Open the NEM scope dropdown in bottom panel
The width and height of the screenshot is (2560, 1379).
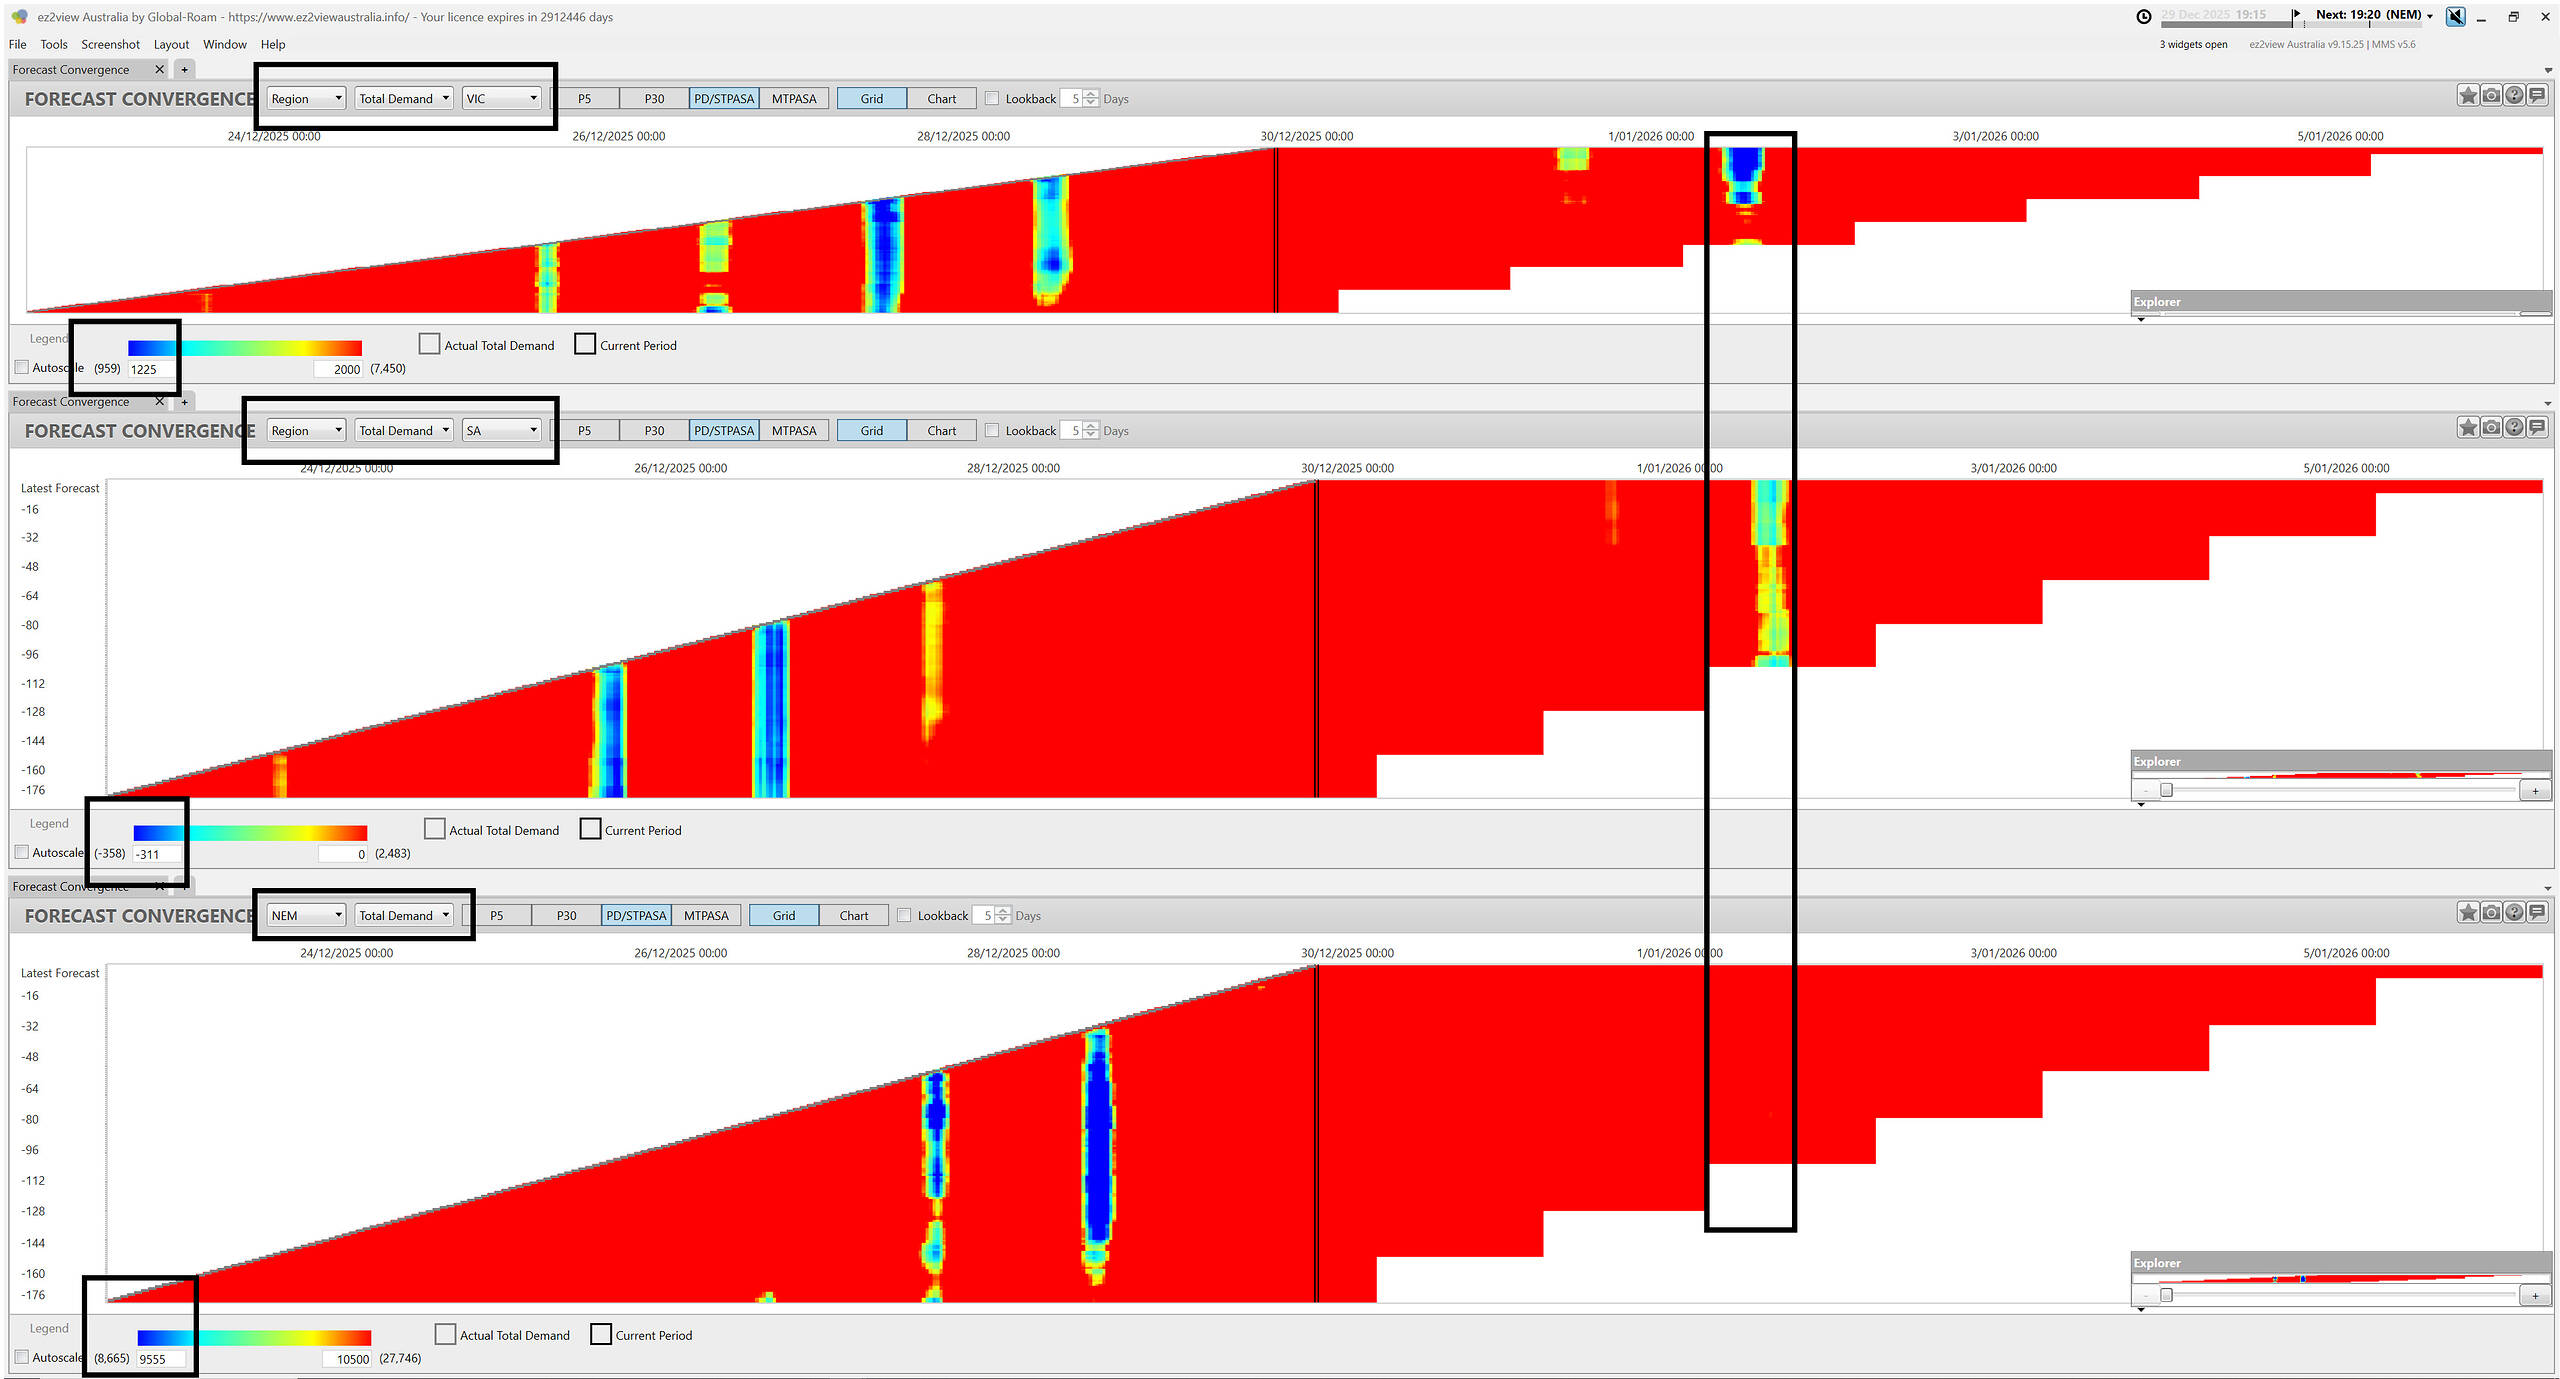(306, 916)
